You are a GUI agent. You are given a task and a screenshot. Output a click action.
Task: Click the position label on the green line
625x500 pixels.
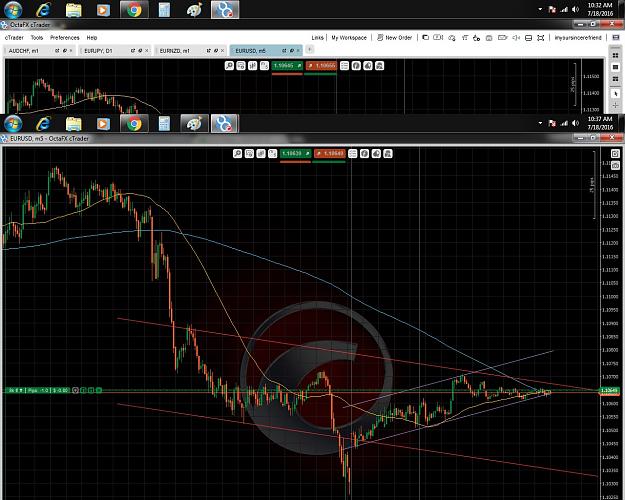38,390
